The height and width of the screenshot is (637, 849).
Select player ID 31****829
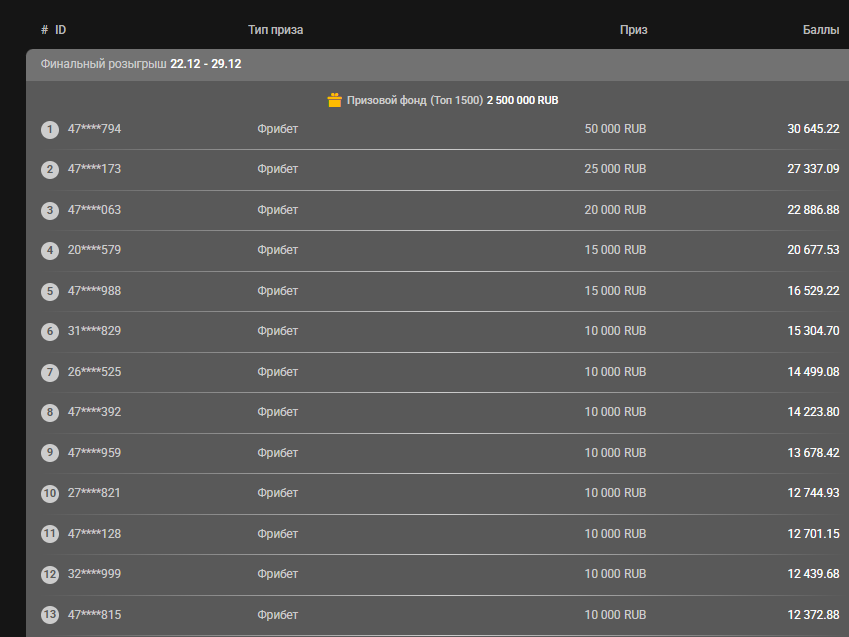coord(94,331)
